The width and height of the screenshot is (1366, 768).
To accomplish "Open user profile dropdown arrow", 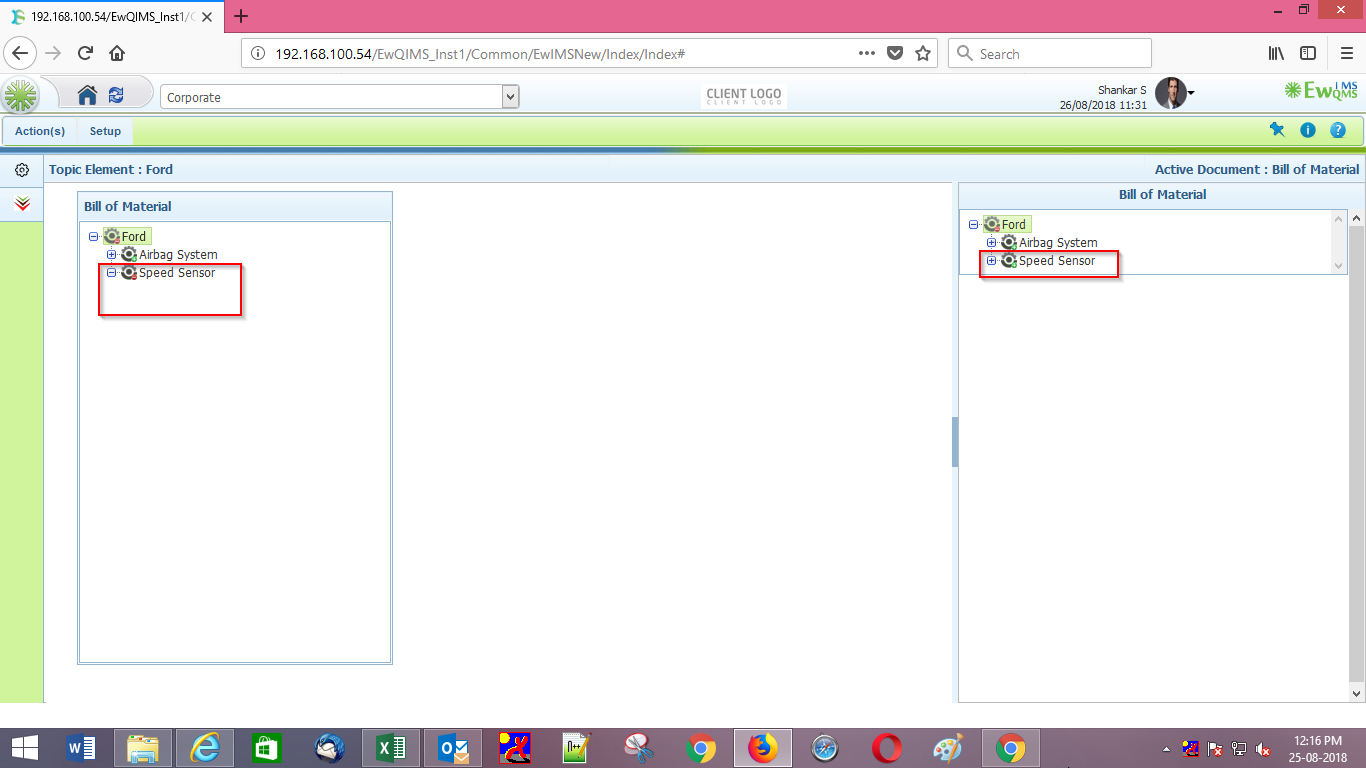I will 1190,94.
